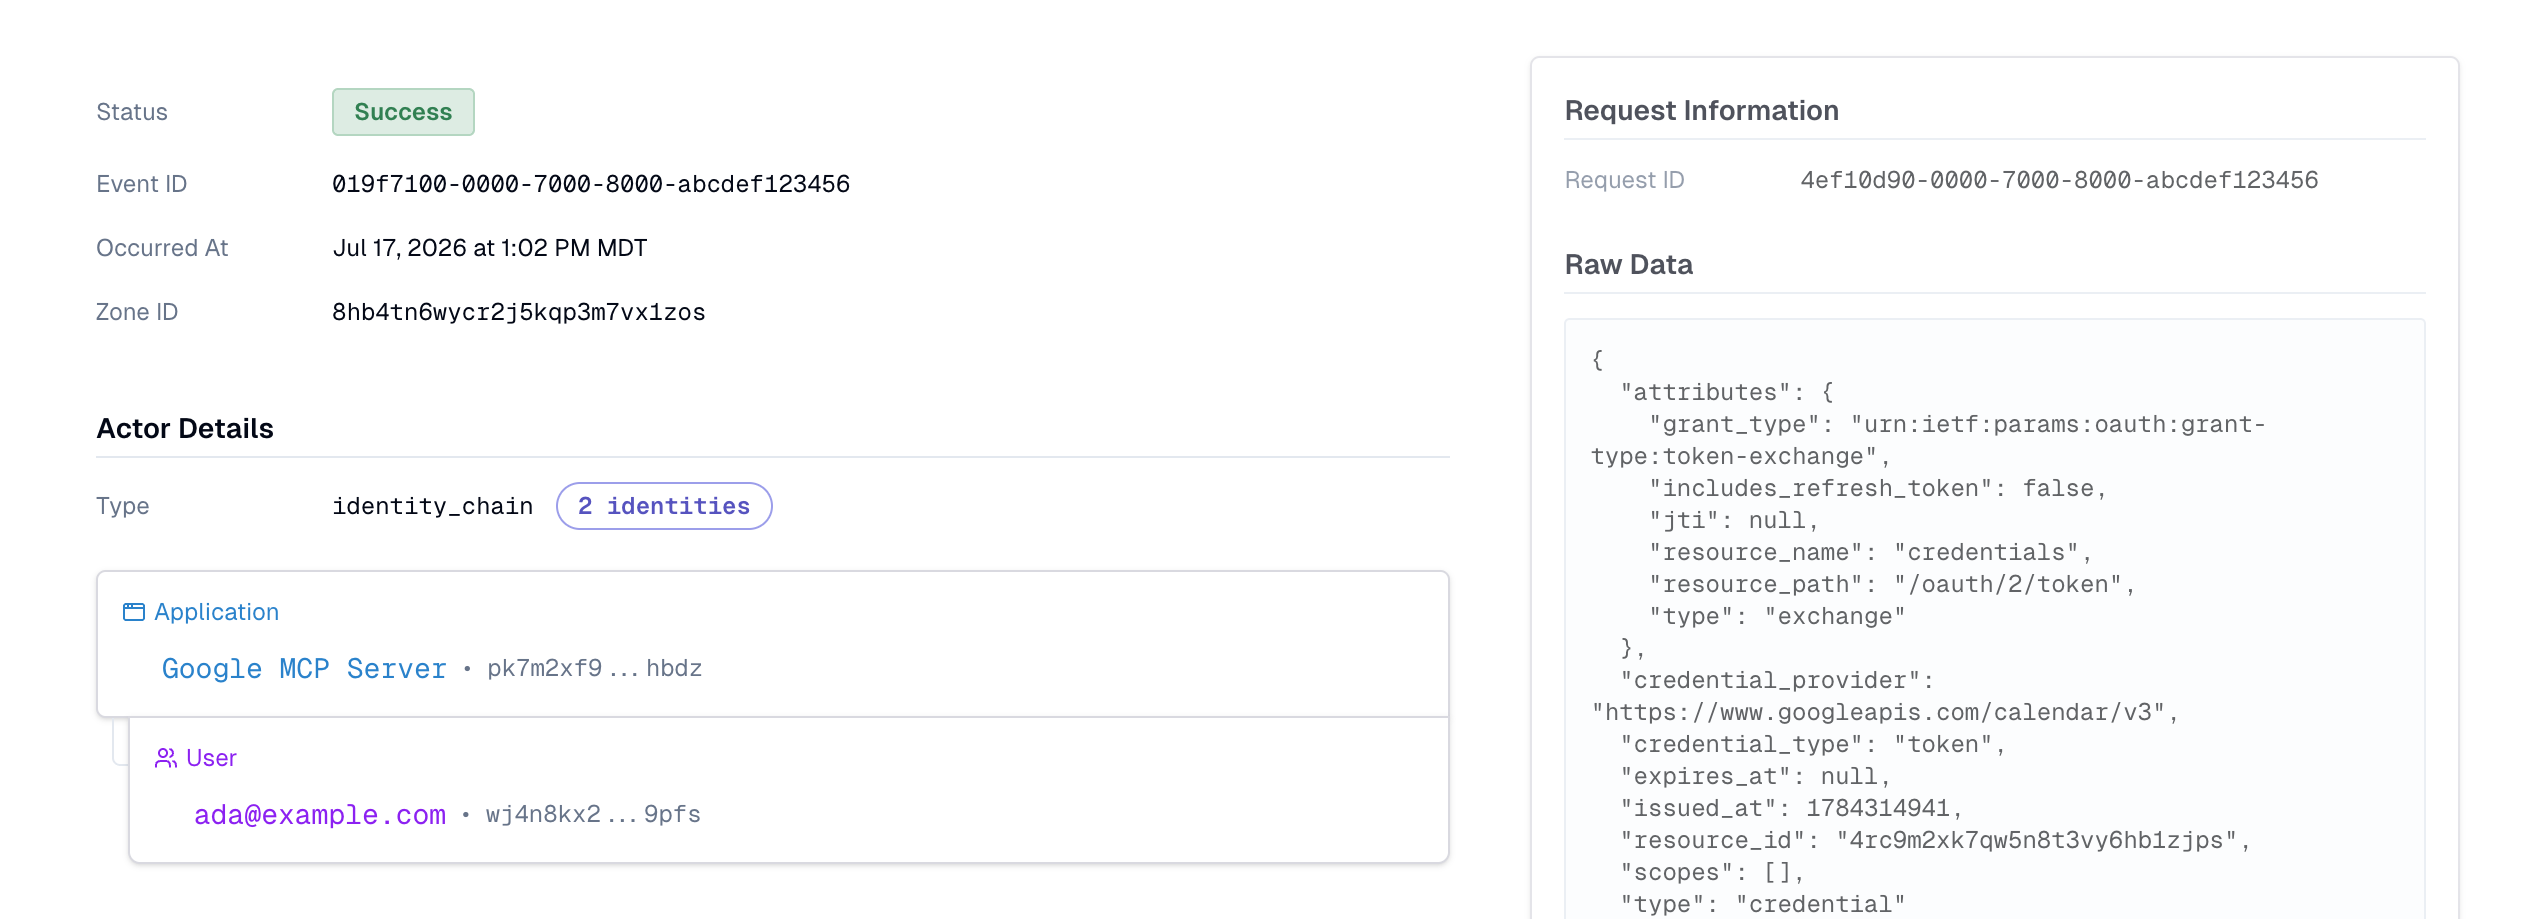Click the "includes_refresh_token": false line
The image size is (2524, 919).
point(1877,488)
